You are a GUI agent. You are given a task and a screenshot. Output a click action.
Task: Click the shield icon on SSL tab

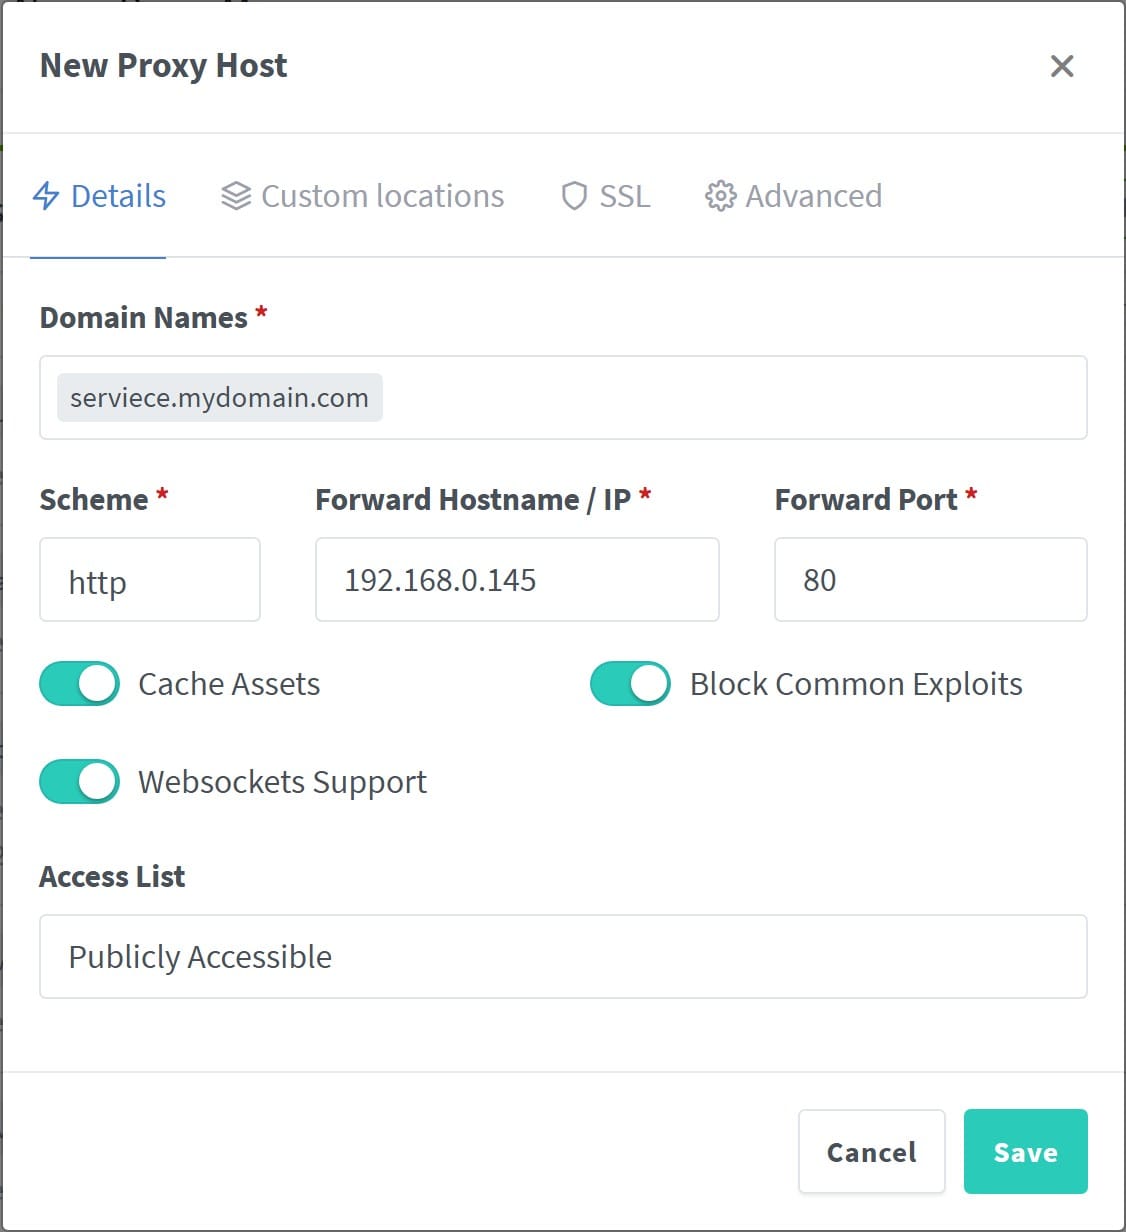[x=573, y=196]
